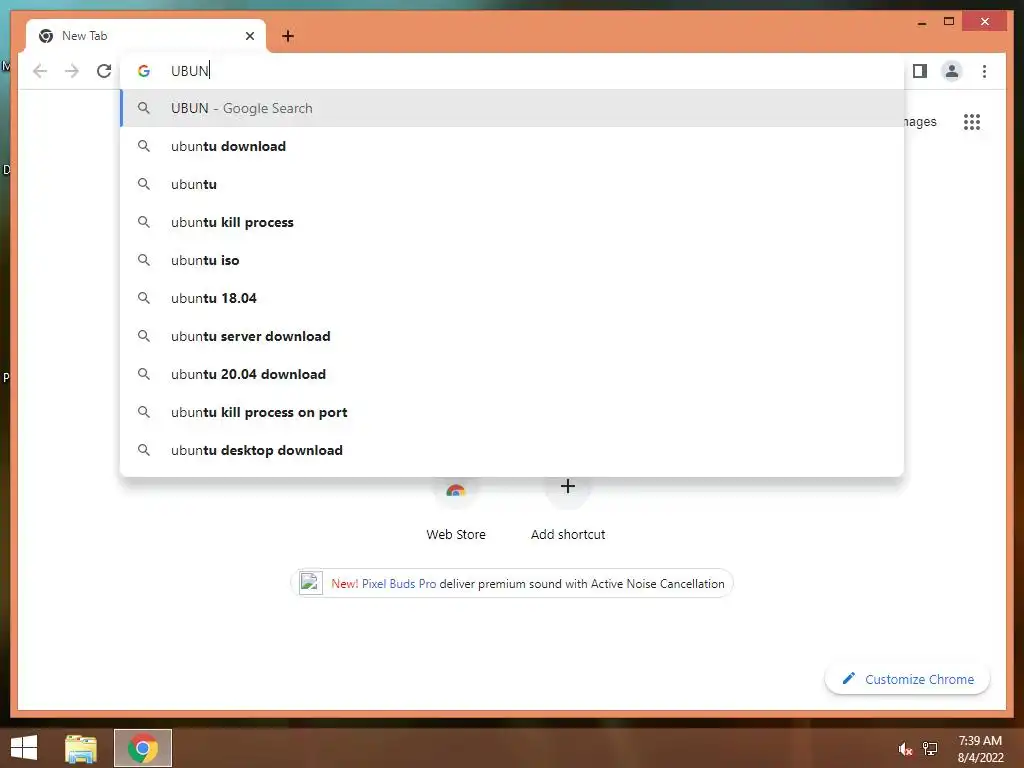Click search icon beside 'ubuntu 18.04'
The width and height of the screenshot is (1024, 768).
(x=144, y=298)
